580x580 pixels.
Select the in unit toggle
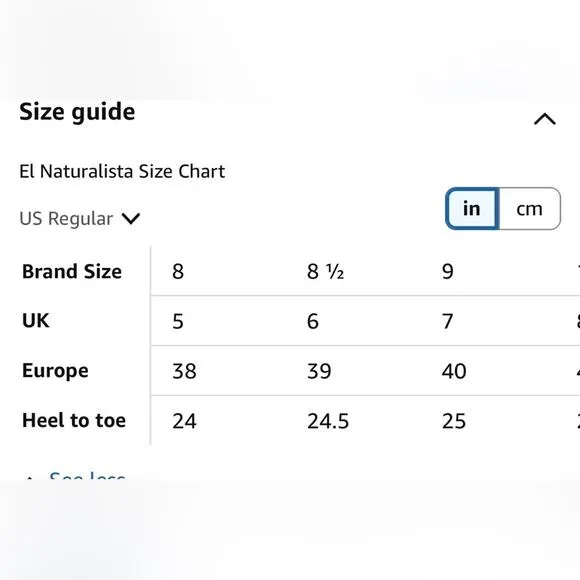pyautogui.click(x=472, y=209)
